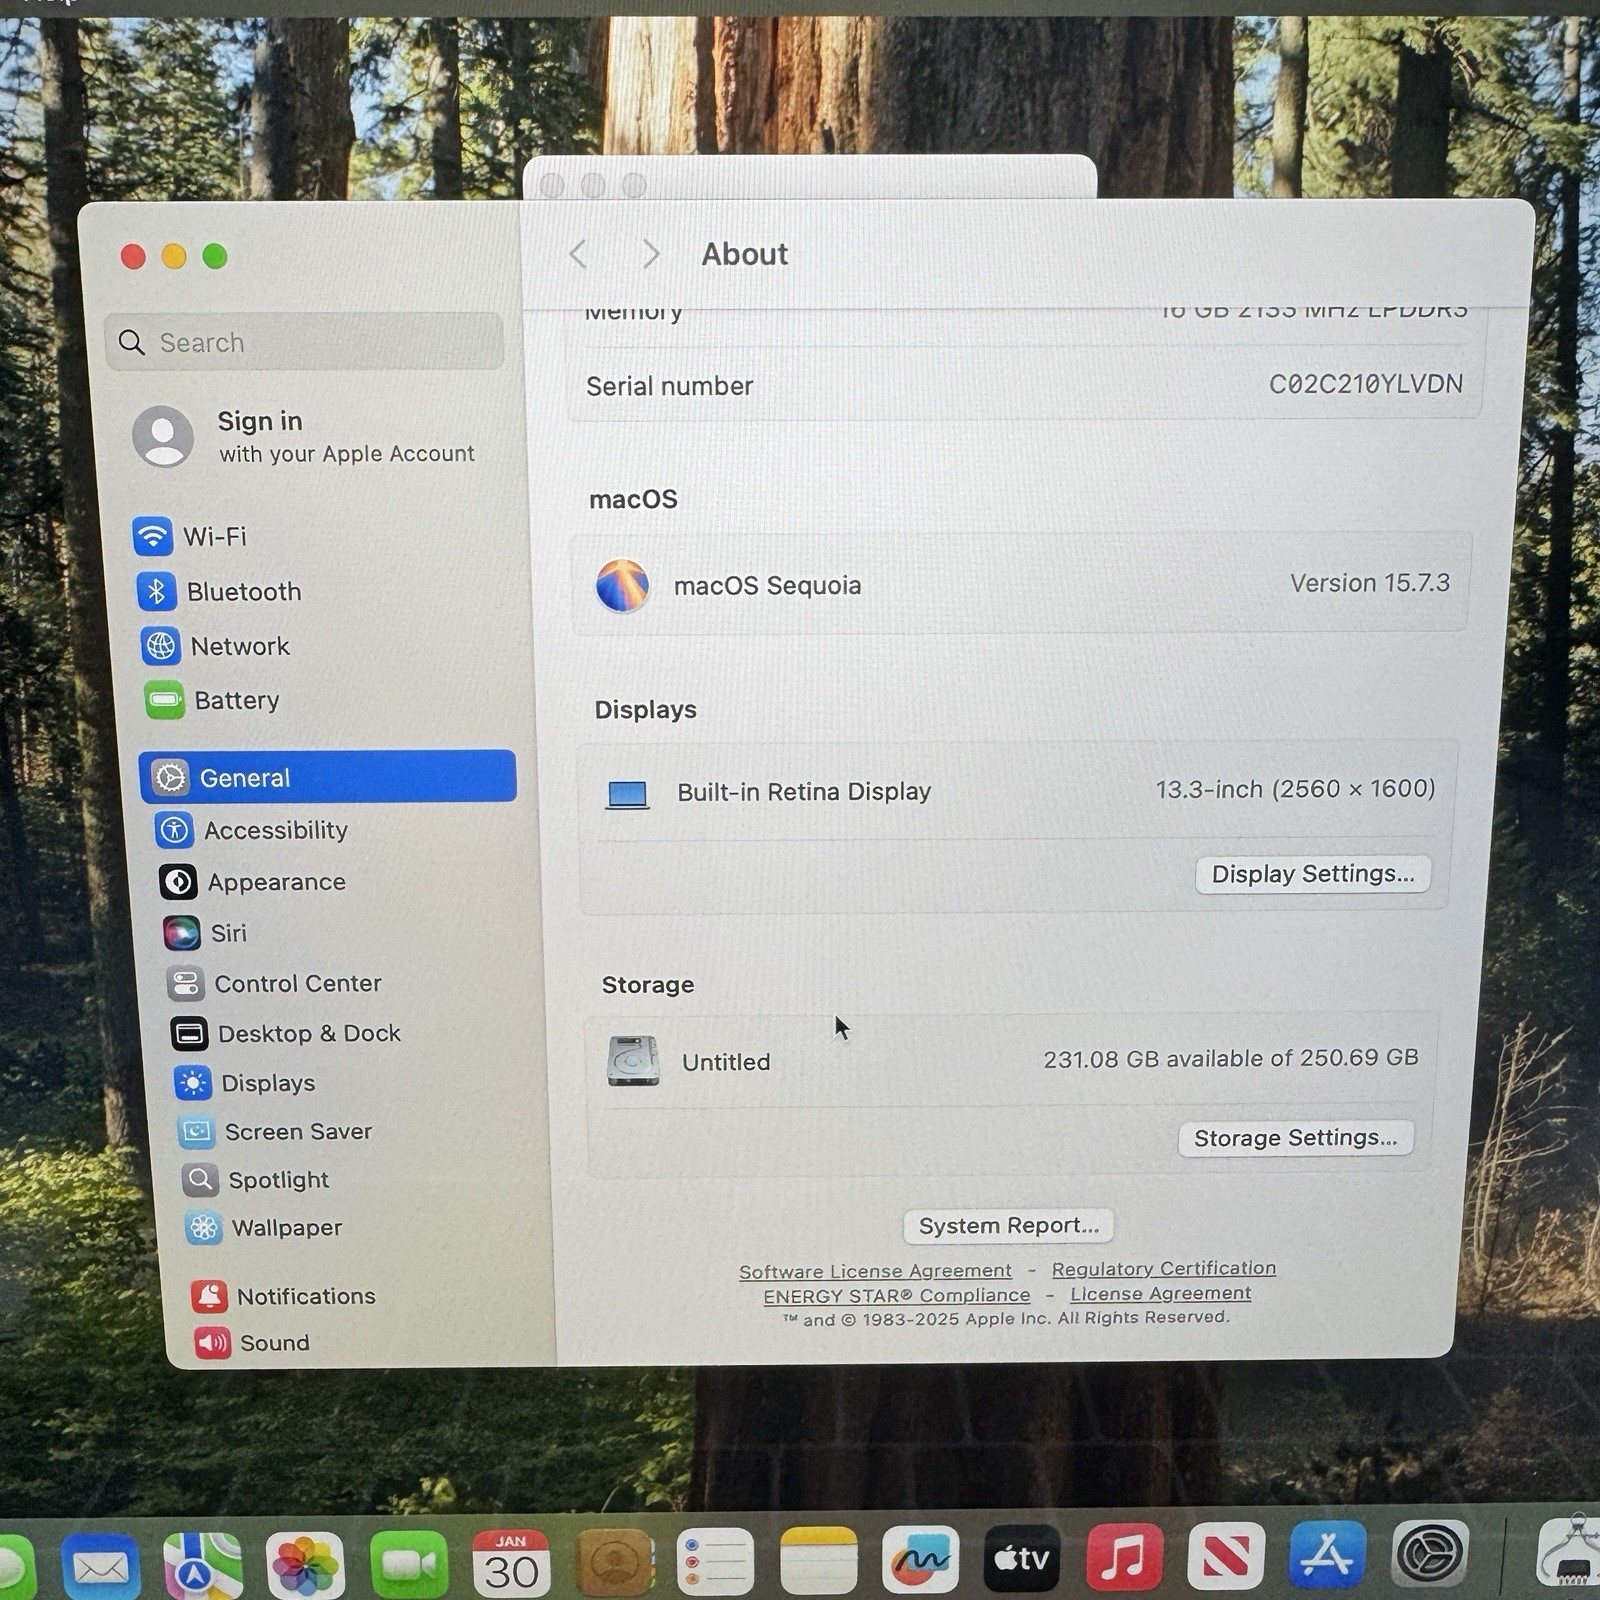Image resolution: width=1600 pixels, height=1600 pixels.
Task: Open the Calendar app showing Jan 30
Action: [x=511, y=1563]
